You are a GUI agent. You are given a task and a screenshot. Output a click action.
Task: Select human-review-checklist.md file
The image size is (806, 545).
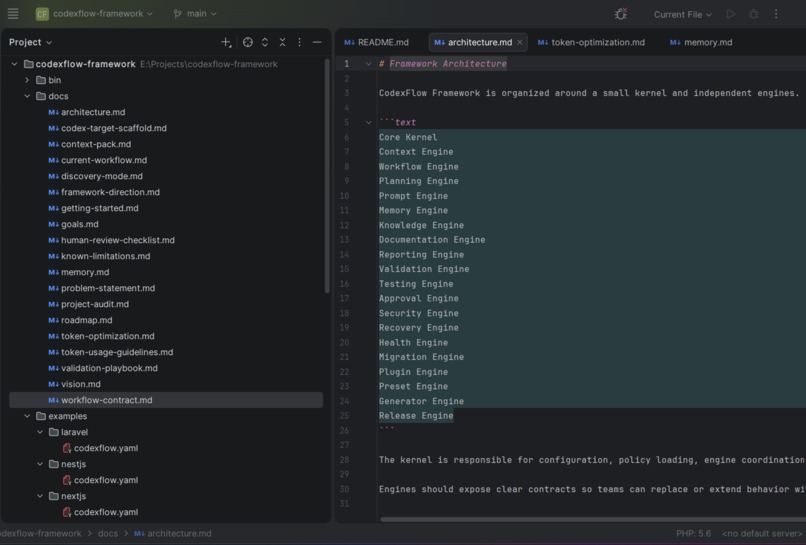(112, 240)
